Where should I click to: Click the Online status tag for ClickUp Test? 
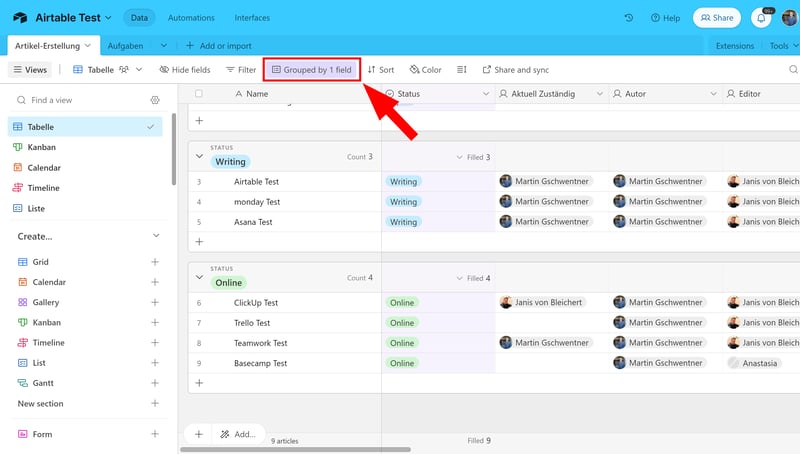[x=402, y=302]
